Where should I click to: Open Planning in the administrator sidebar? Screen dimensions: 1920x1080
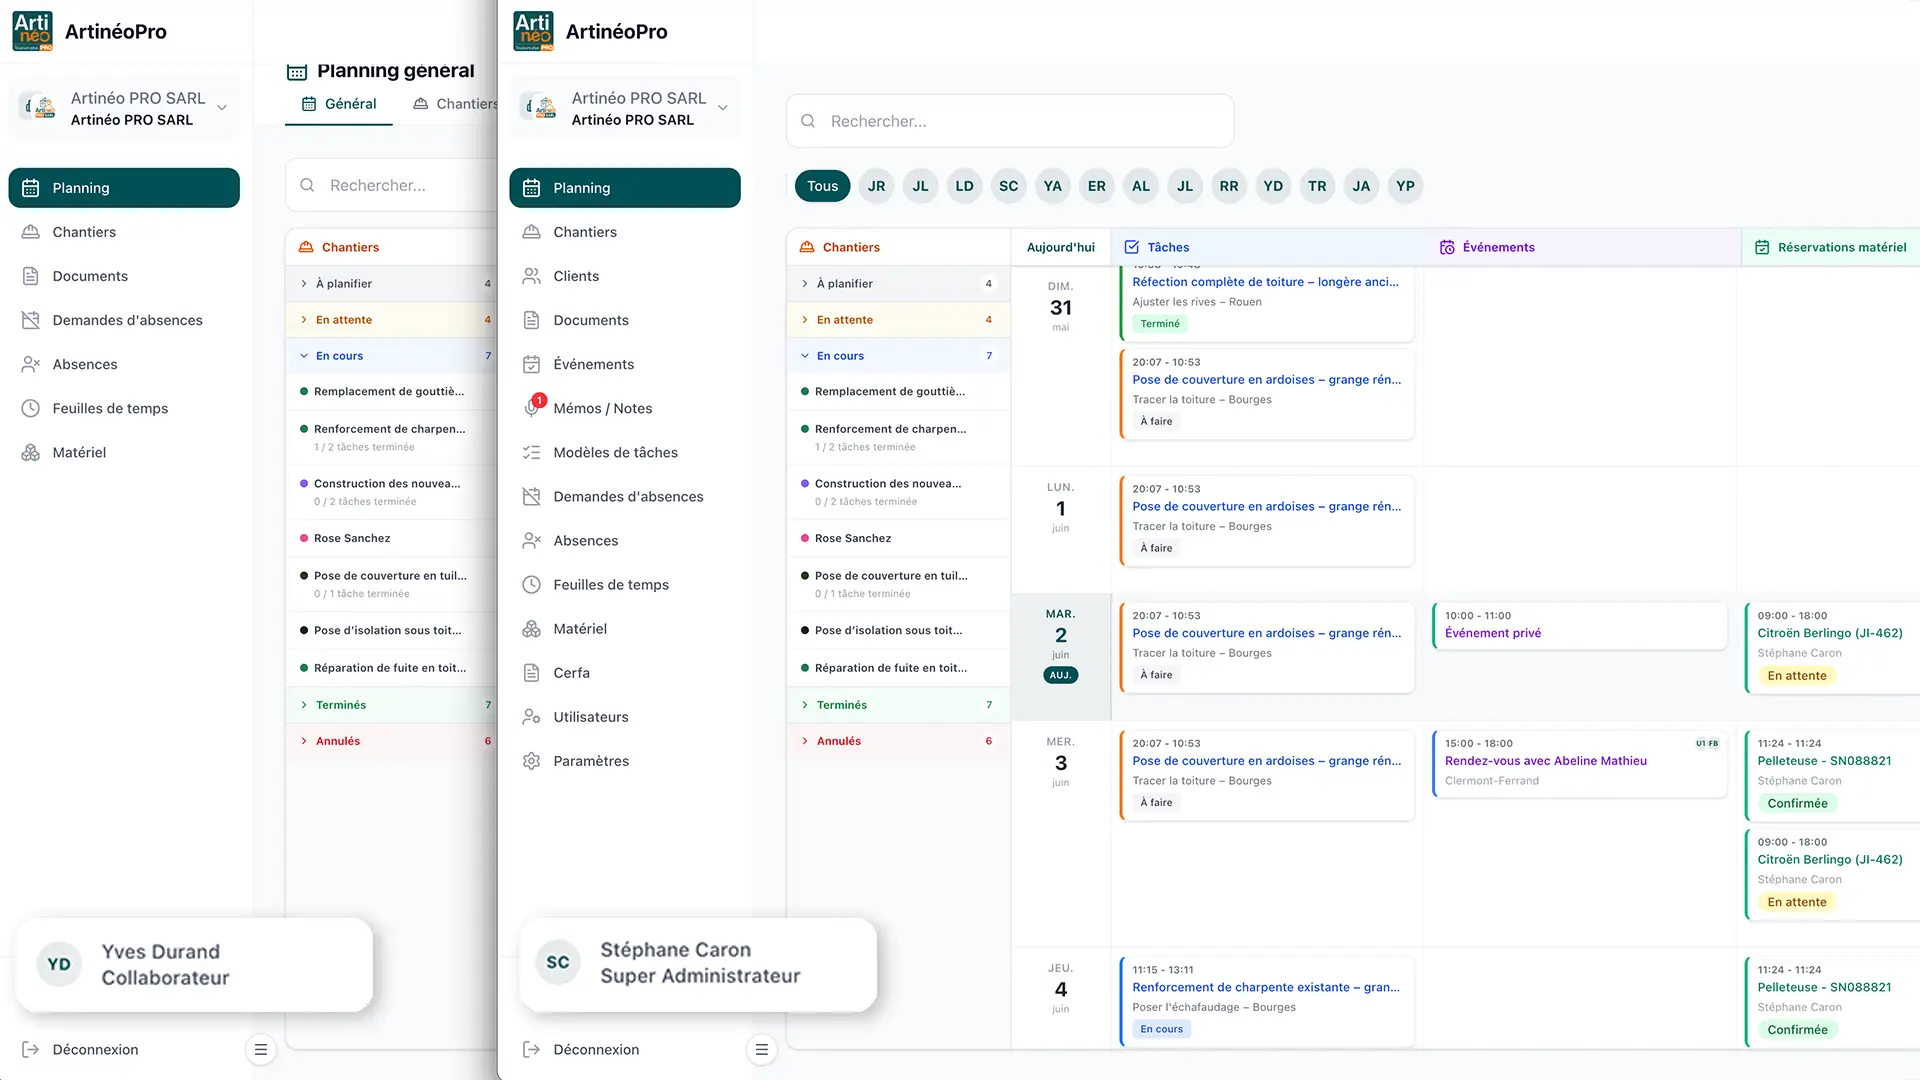625,188
